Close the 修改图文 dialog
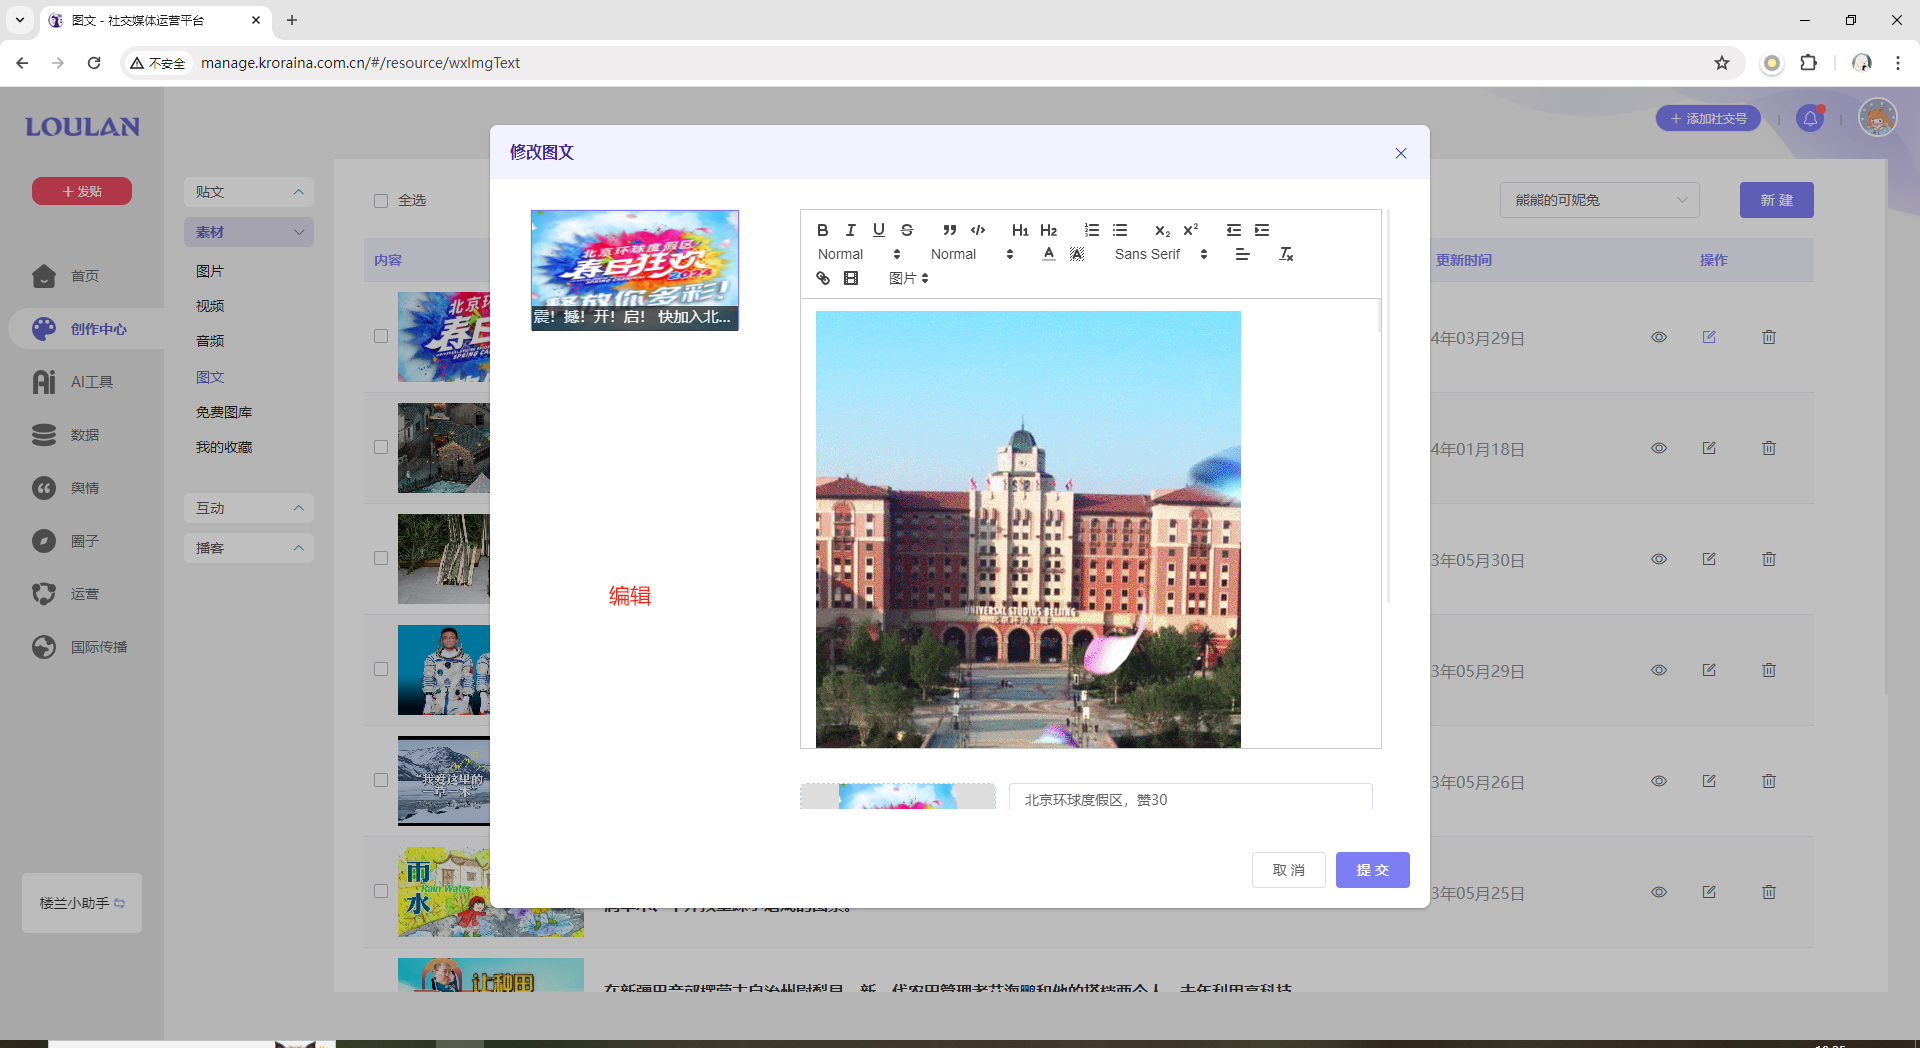 click(1400, 153)
